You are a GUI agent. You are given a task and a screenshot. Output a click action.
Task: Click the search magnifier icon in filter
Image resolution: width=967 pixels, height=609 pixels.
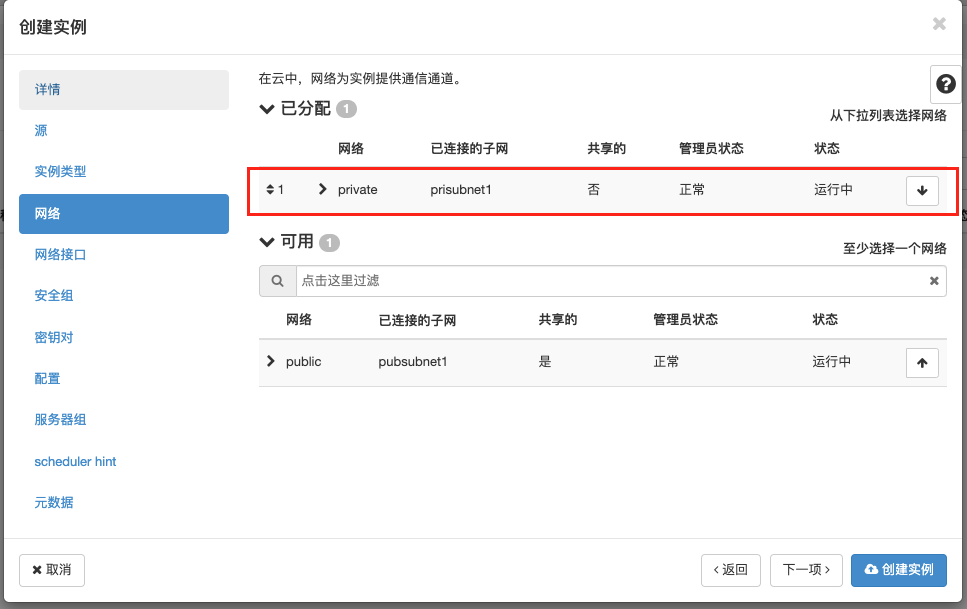point(278,281)
